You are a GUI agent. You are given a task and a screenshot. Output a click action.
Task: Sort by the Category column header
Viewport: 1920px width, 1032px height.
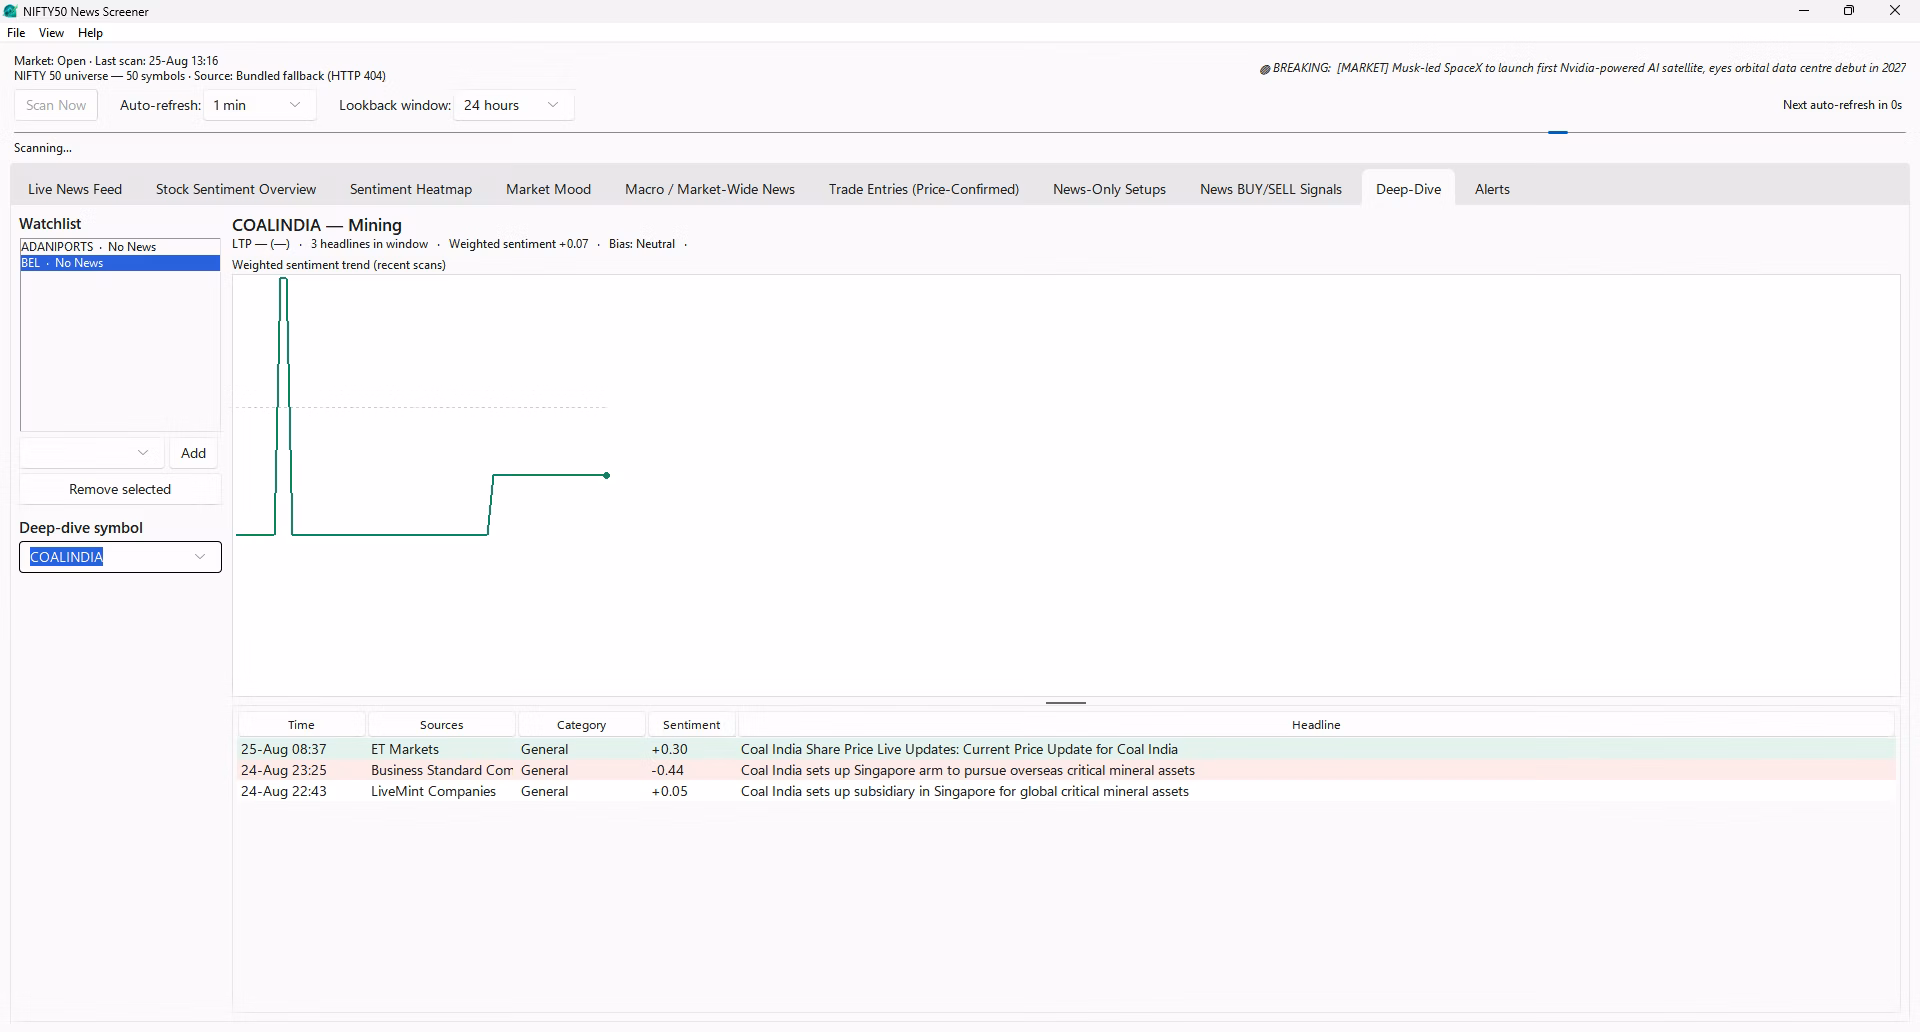click(581, 725)
